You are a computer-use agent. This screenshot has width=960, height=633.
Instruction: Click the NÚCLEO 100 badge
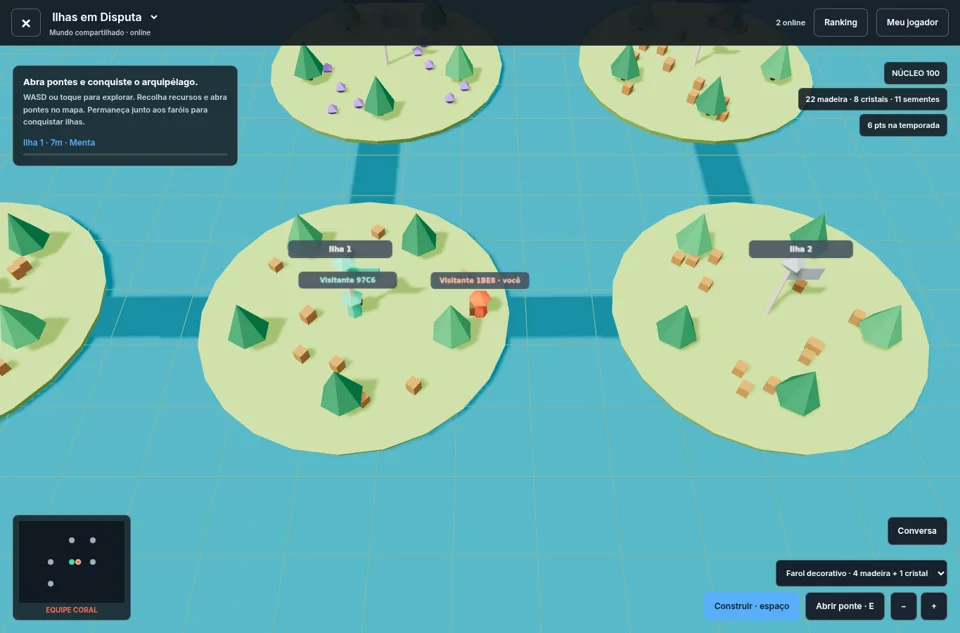pyautogui.click(x=915, y=73)
